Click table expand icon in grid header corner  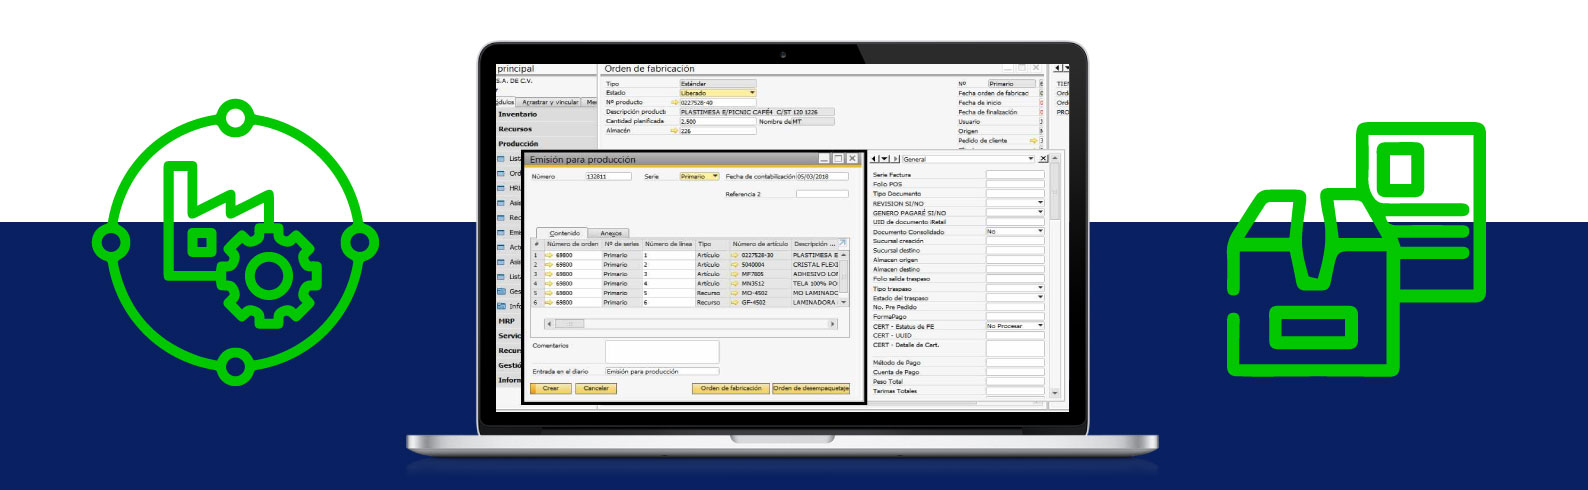(842, 243)
